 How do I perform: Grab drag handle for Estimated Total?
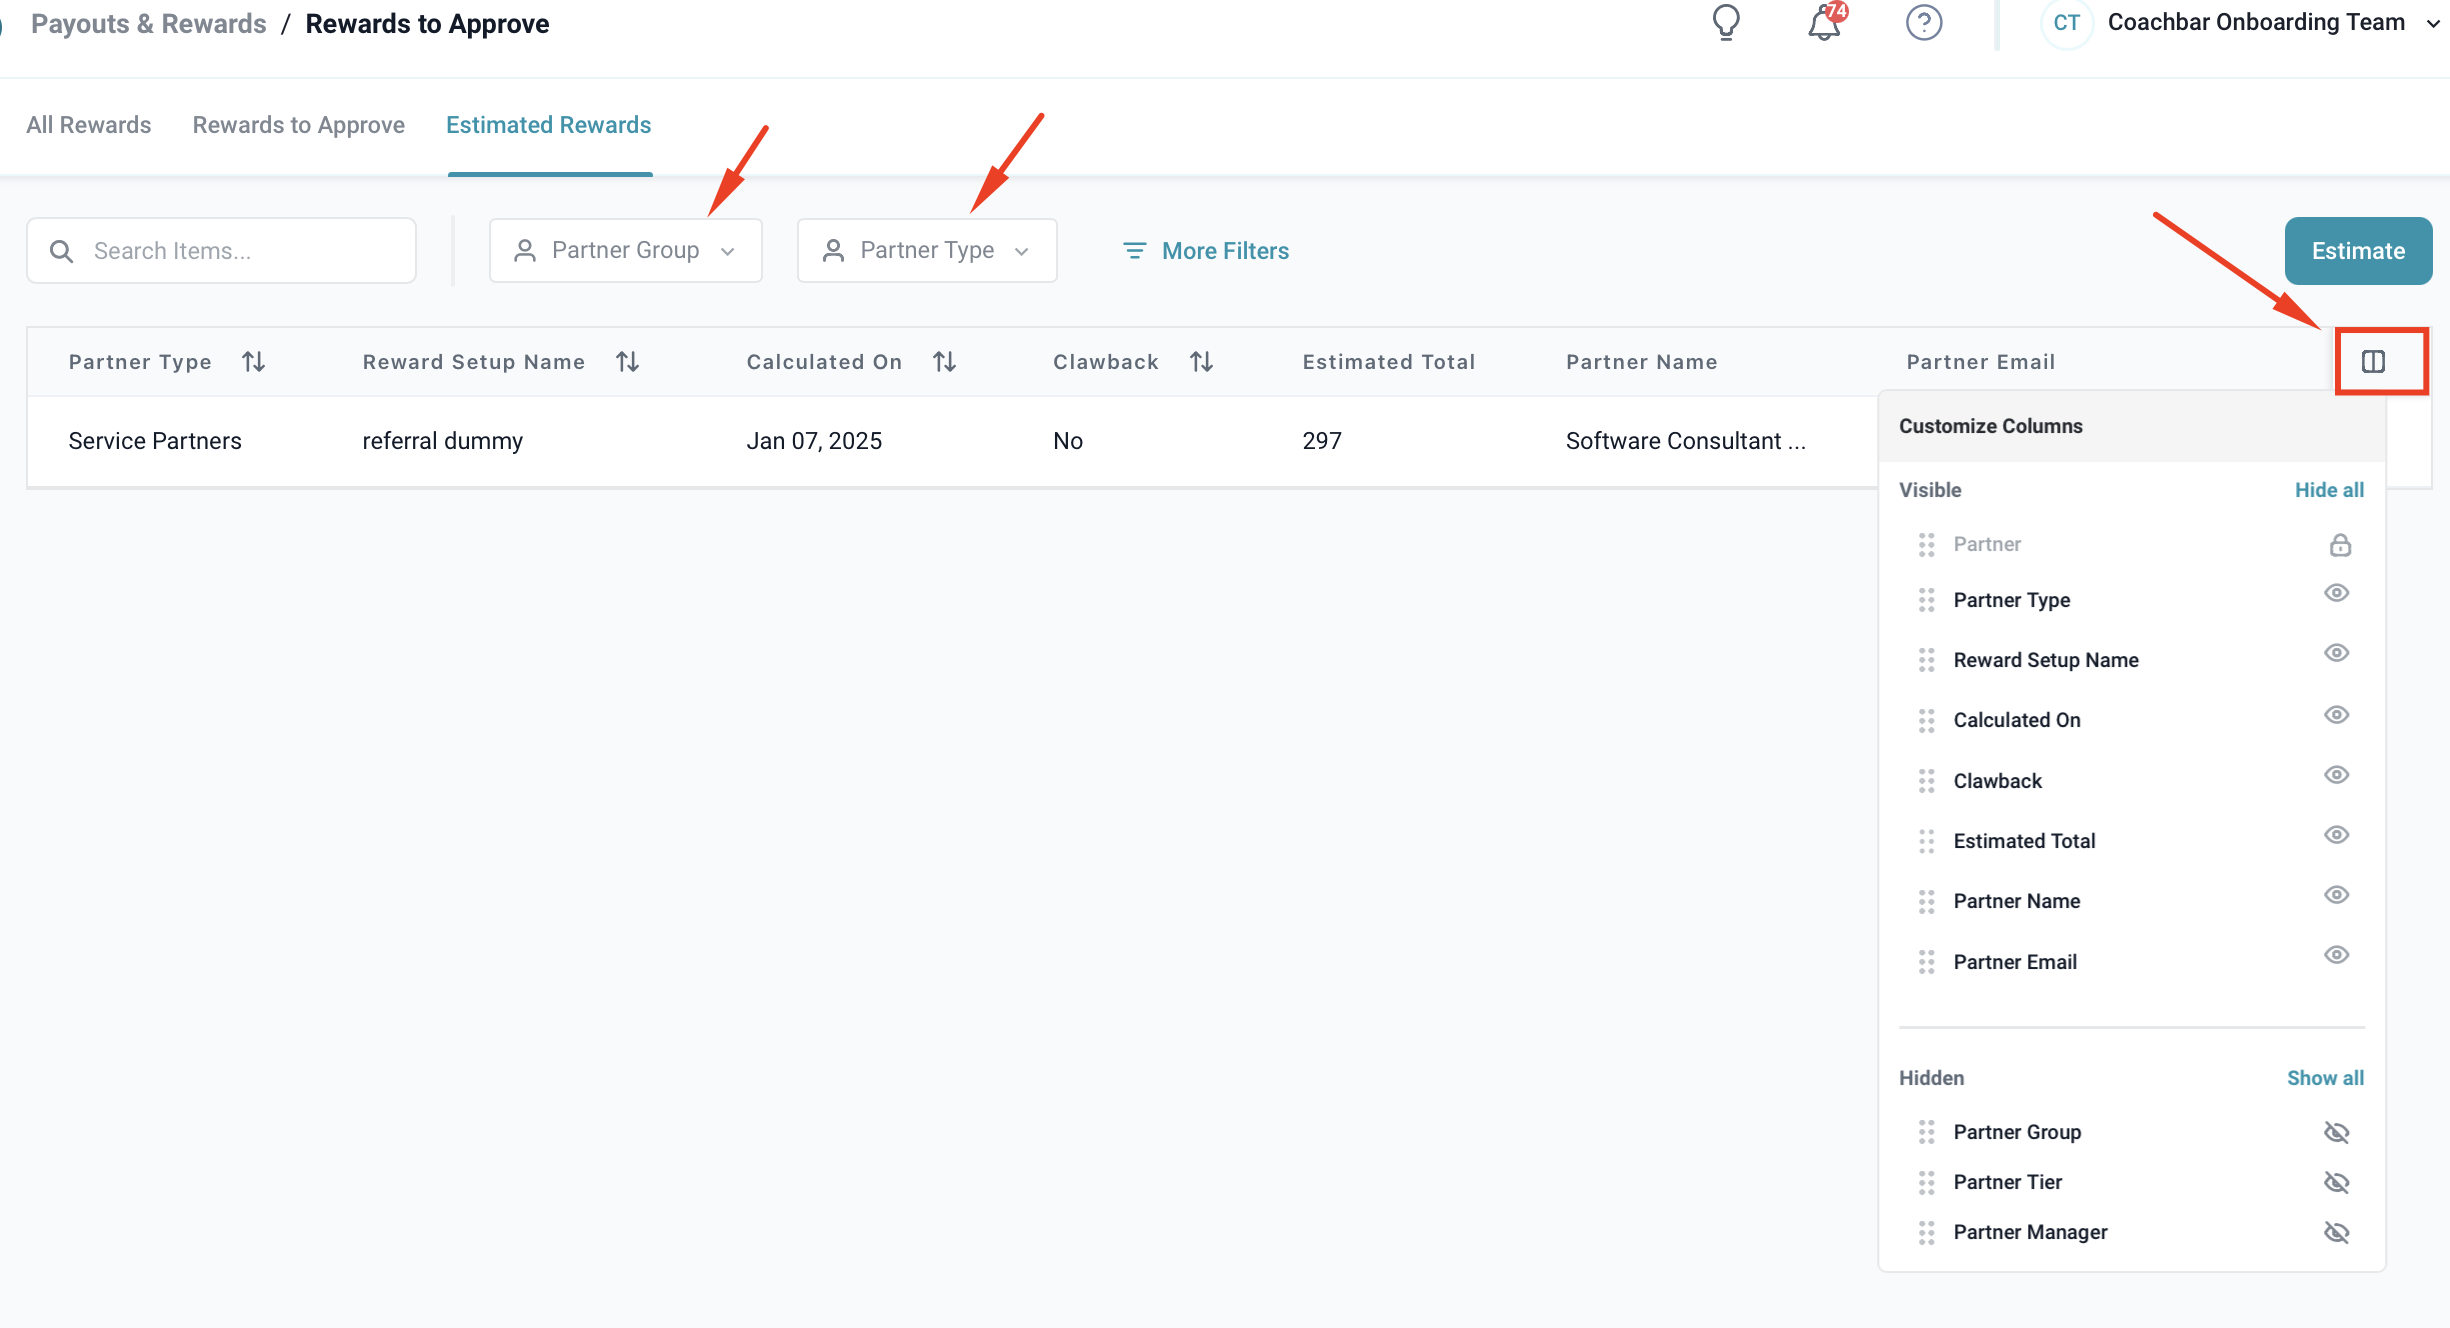tap(1926, 841)
